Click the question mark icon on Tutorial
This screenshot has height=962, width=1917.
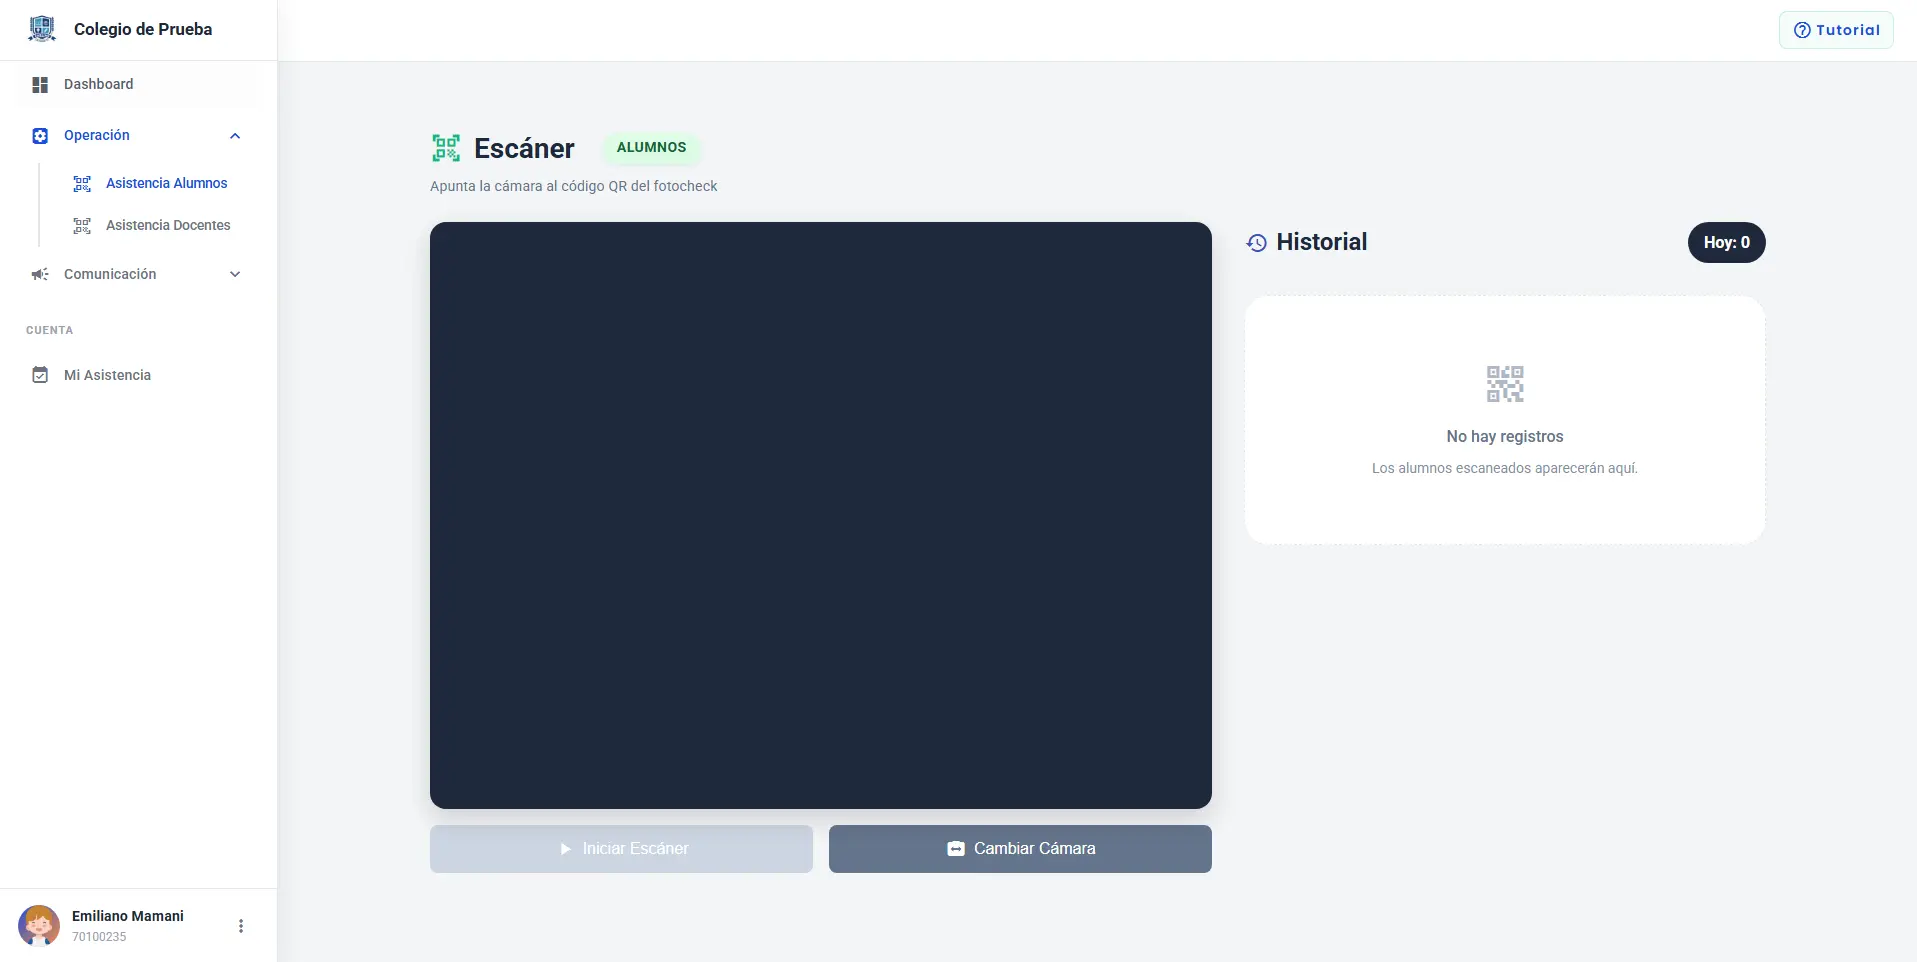1802,30
